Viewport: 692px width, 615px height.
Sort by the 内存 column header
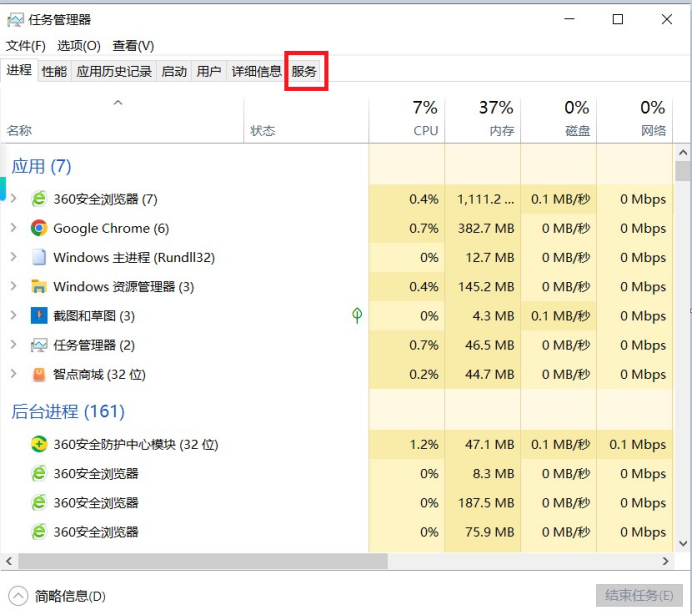tap(483, 120)
